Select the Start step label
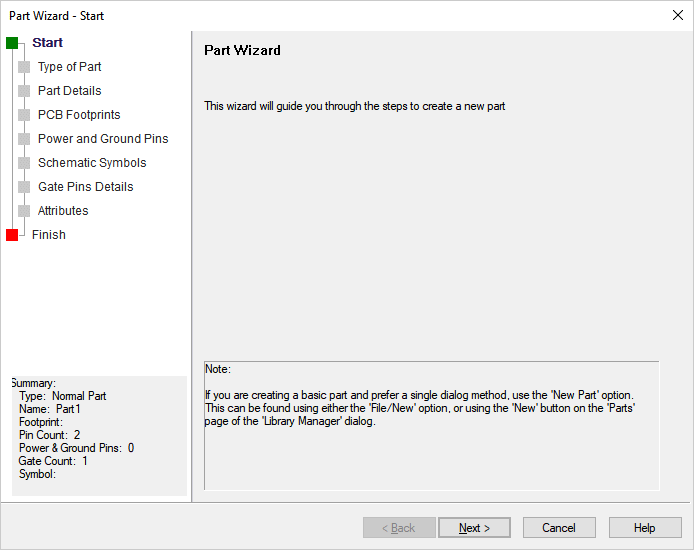This screenshot has width=694, height=550. point(47,43)
